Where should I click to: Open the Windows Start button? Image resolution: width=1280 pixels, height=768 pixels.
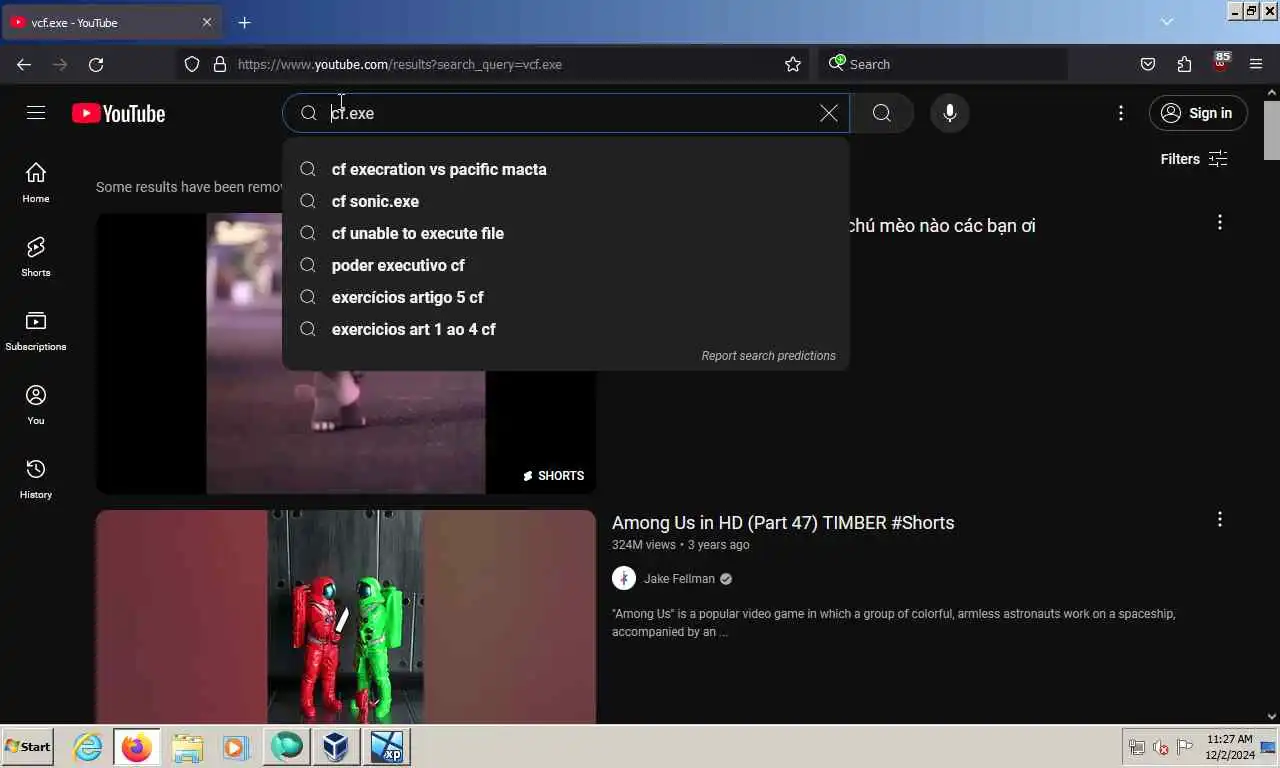28,746
